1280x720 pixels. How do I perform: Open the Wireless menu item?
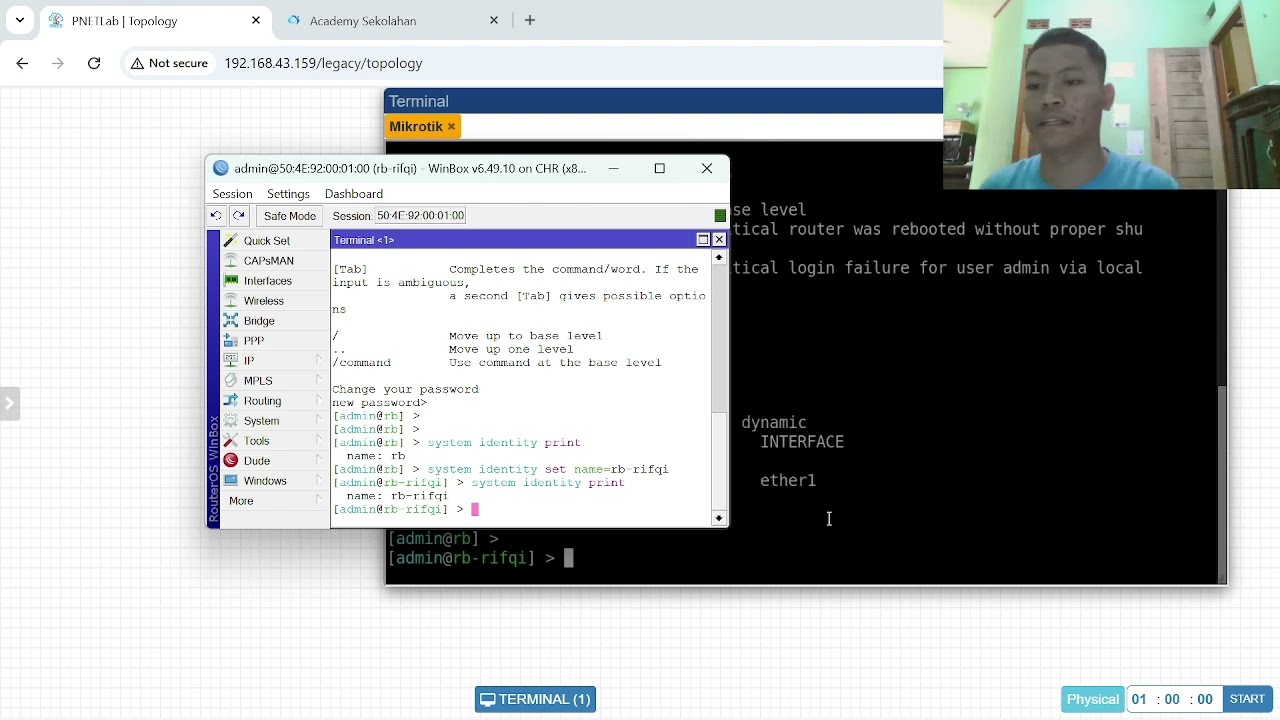264,301
